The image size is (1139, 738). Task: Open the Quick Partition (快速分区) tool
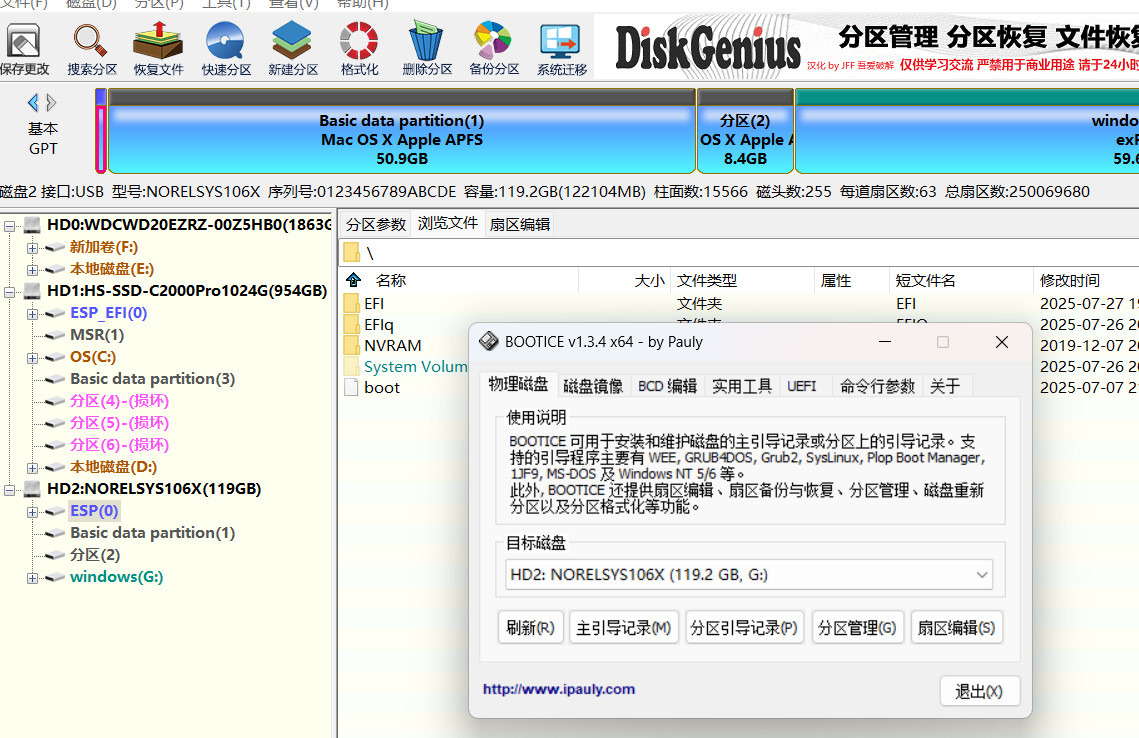226,48
